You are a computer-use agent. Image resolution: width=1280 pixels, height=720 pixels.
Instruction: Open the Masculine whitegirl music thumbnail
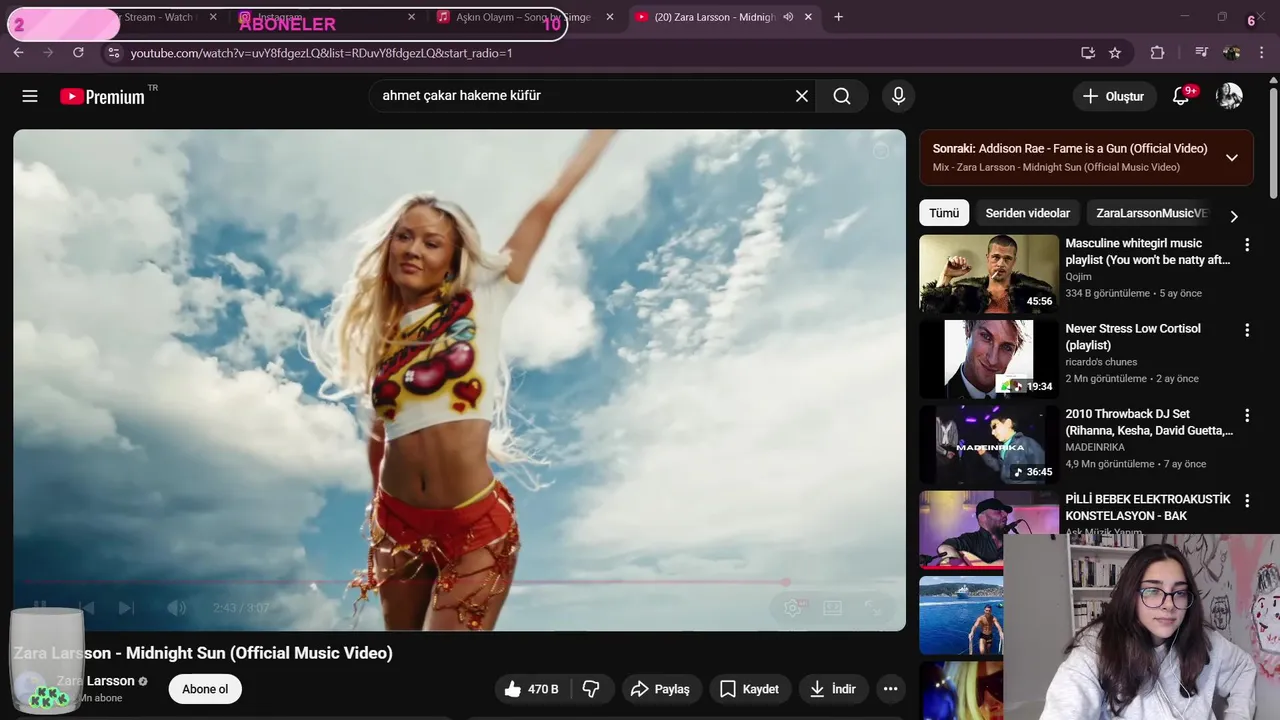tap(989, 274)
